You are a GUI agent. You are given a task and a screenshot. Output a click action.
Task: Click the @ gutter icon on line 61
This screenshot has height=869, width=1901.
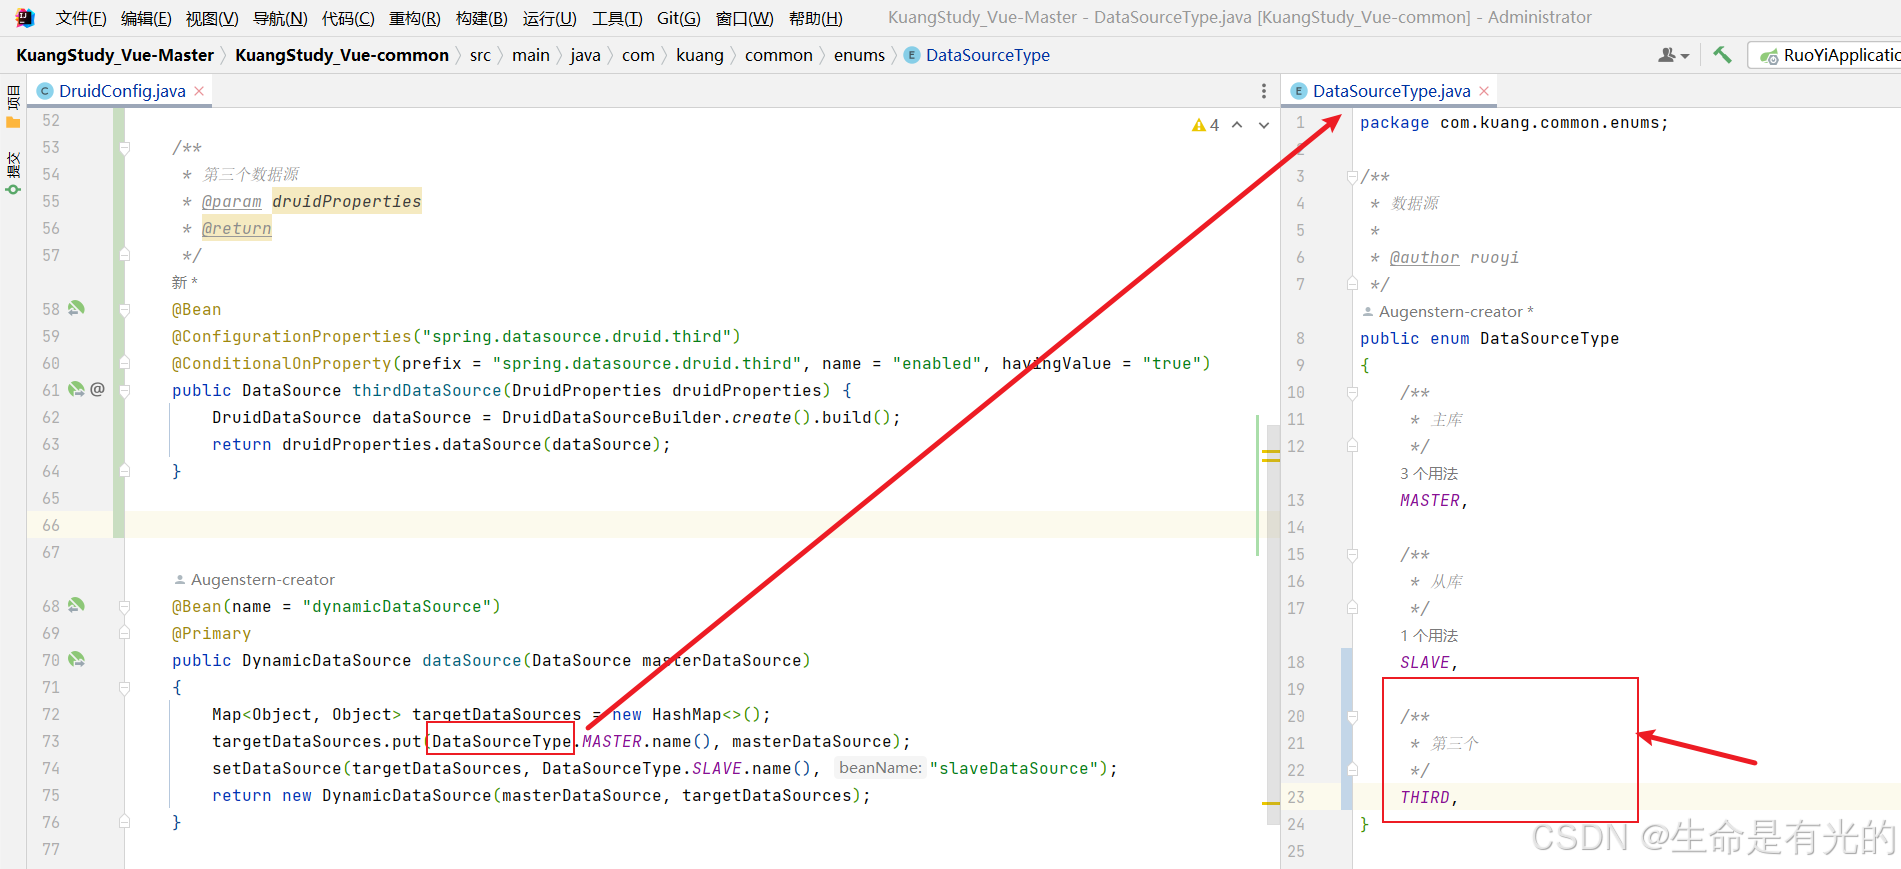pos(97,390)
